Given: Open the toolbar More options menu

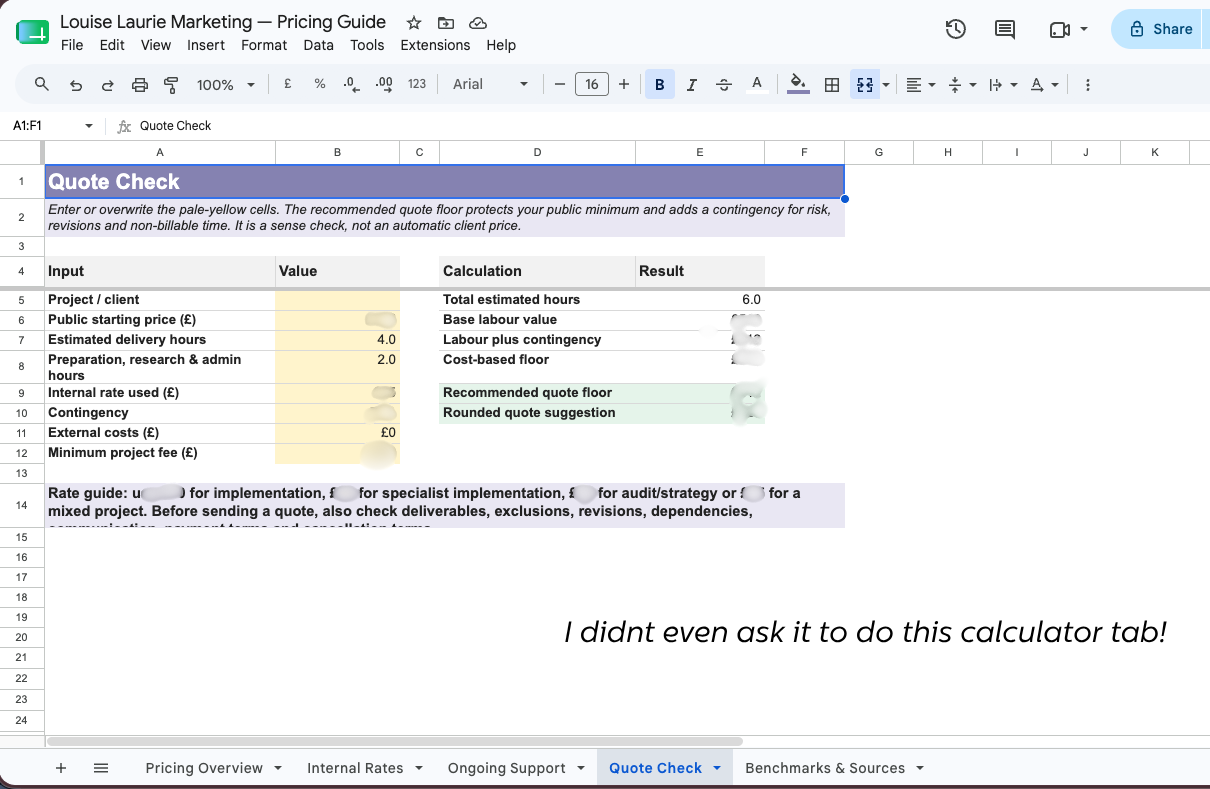Looking at the screenshot, I should 1088,85.
